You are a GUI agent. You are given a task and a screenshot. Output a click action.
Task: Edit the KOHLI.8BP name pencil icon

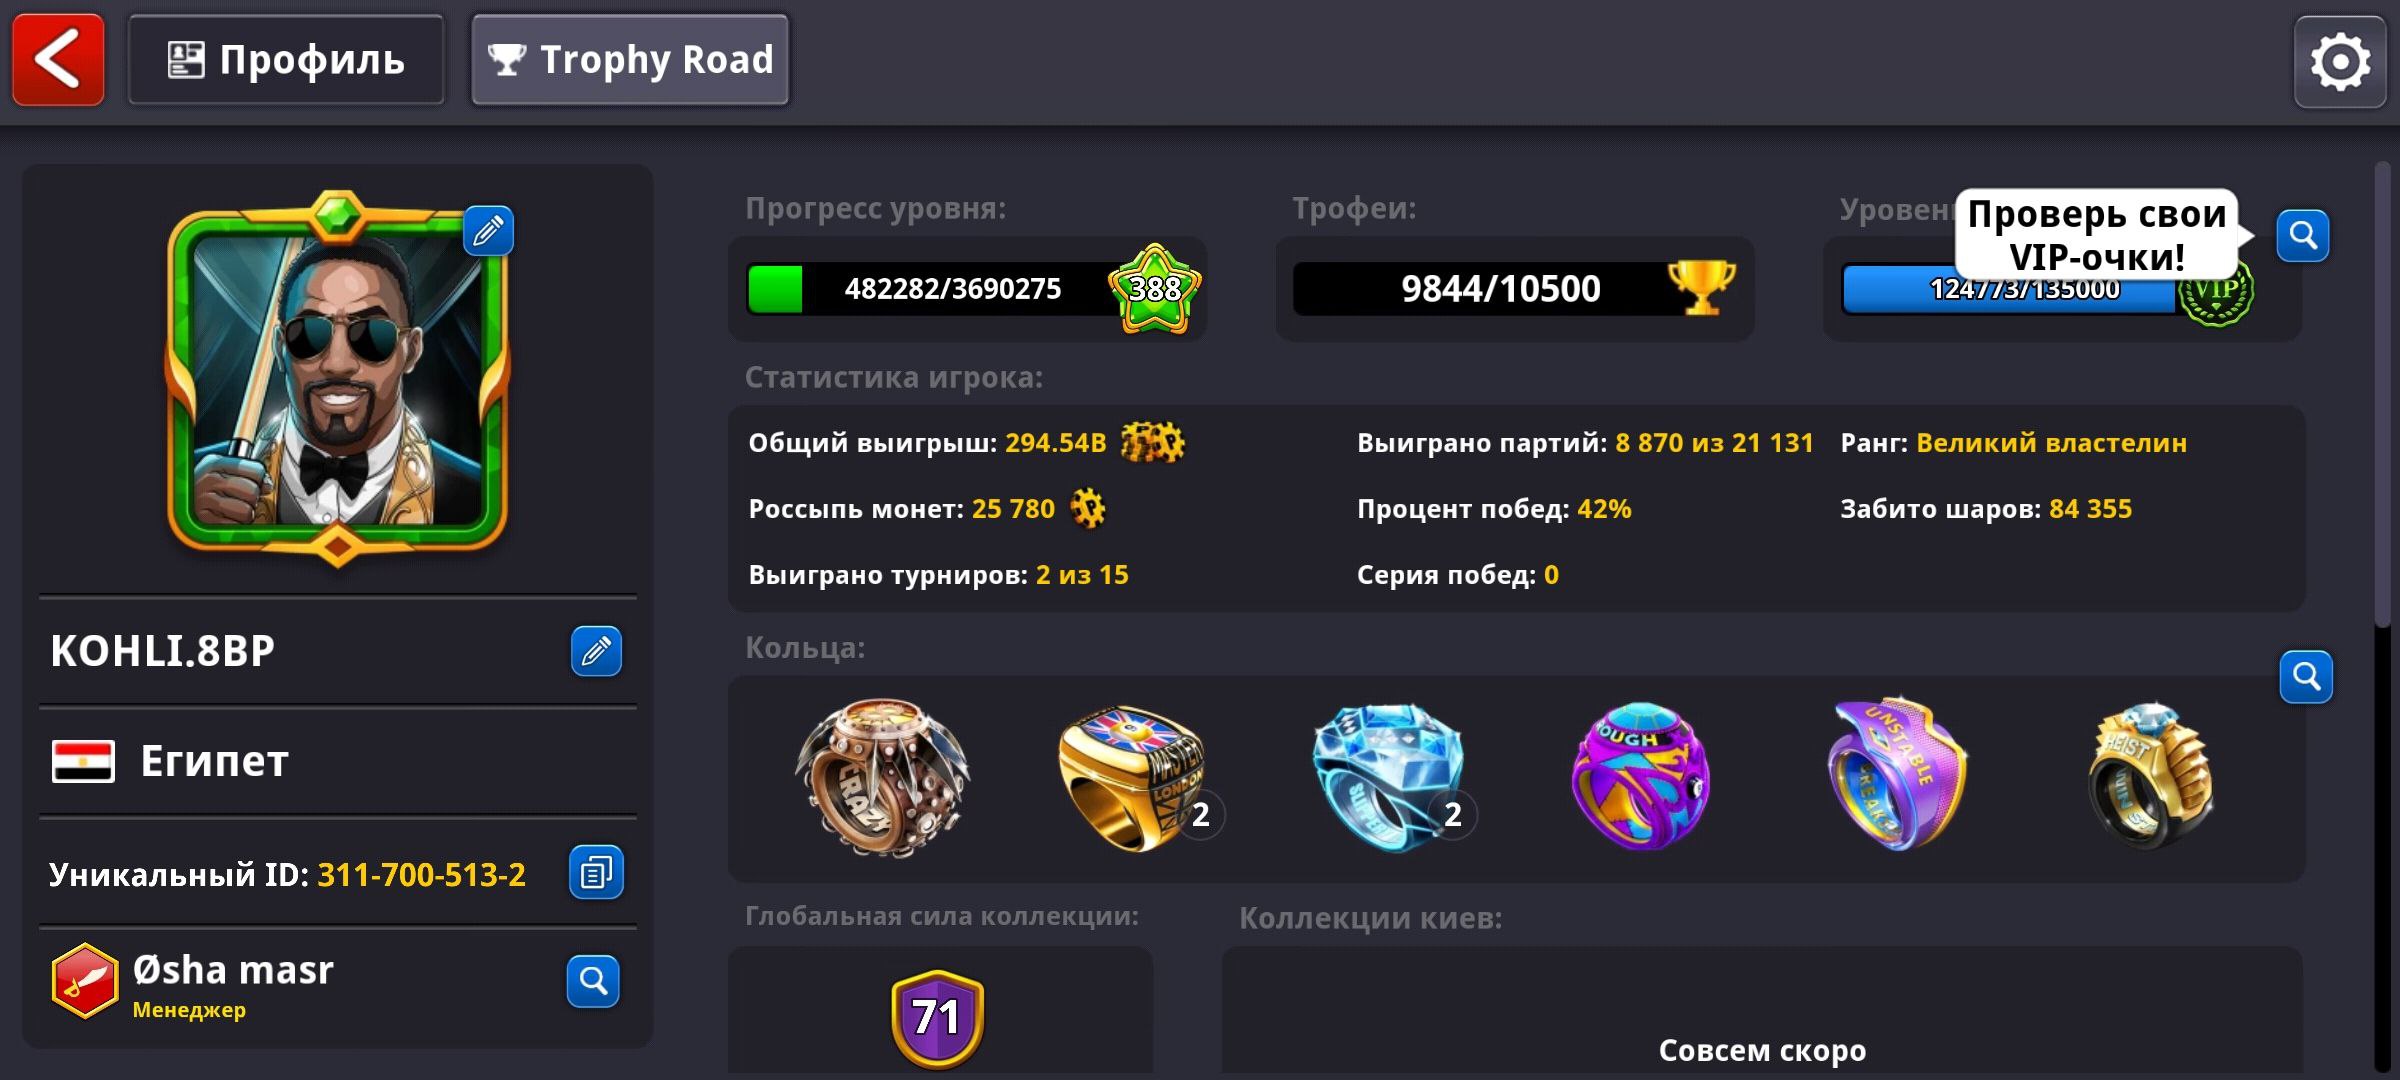[x=596, y=651]
